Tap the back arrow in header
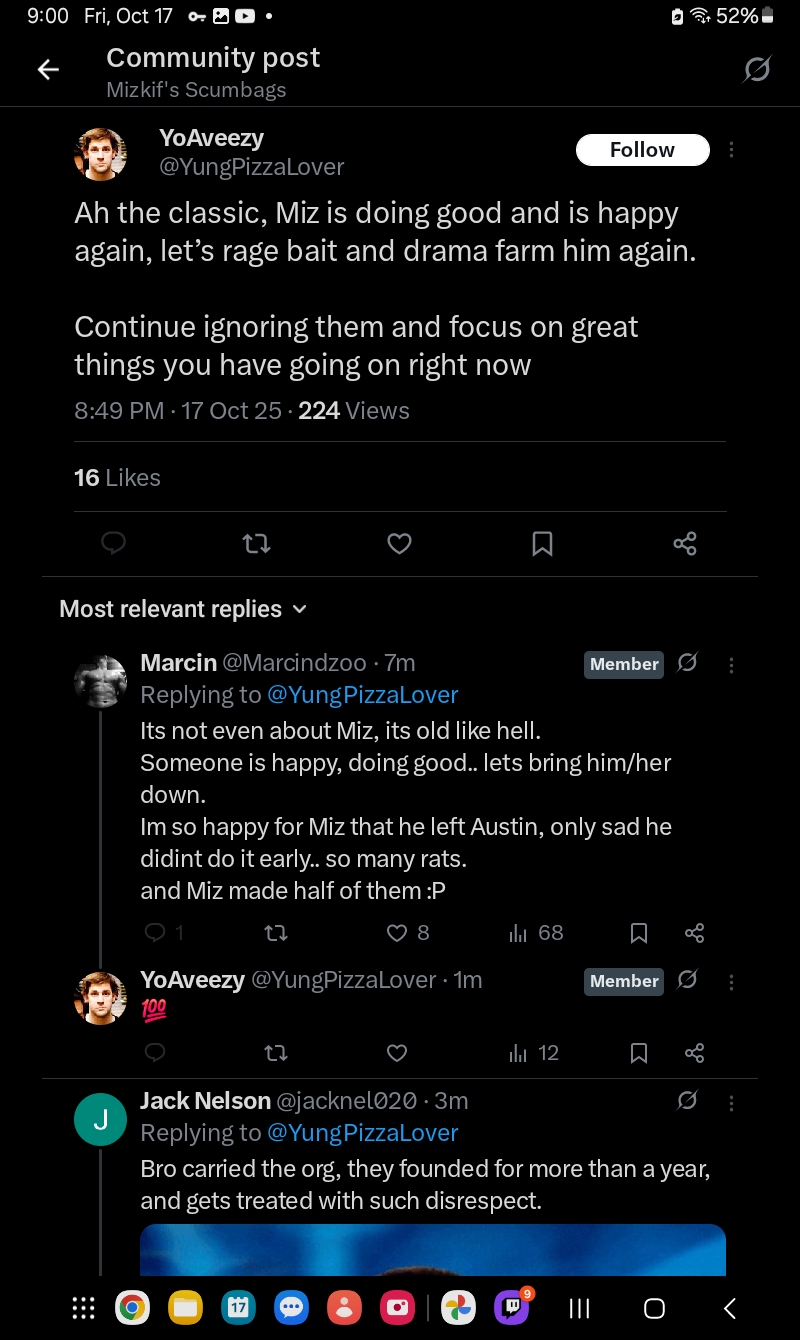The image size is (800, 1340). [x=48, y=69]
